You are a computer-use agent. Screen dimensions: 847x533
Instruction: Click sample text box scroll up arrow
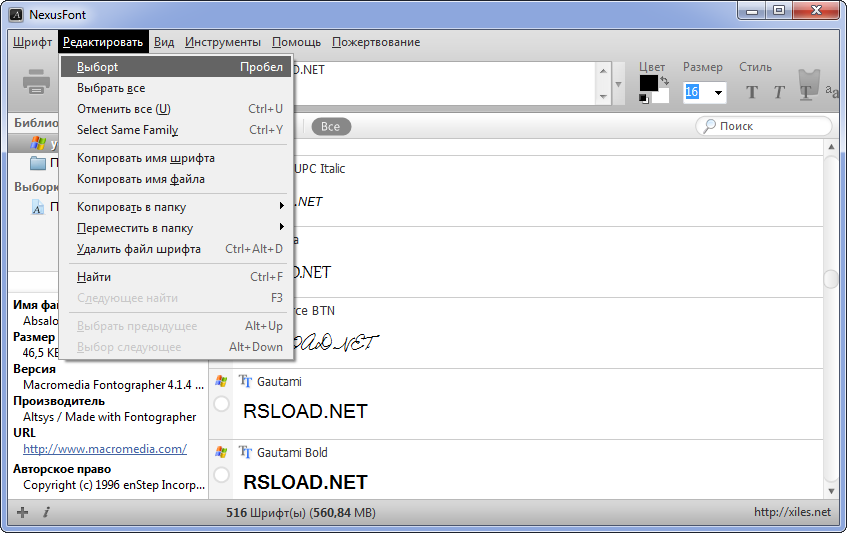(x=603, y=71)
